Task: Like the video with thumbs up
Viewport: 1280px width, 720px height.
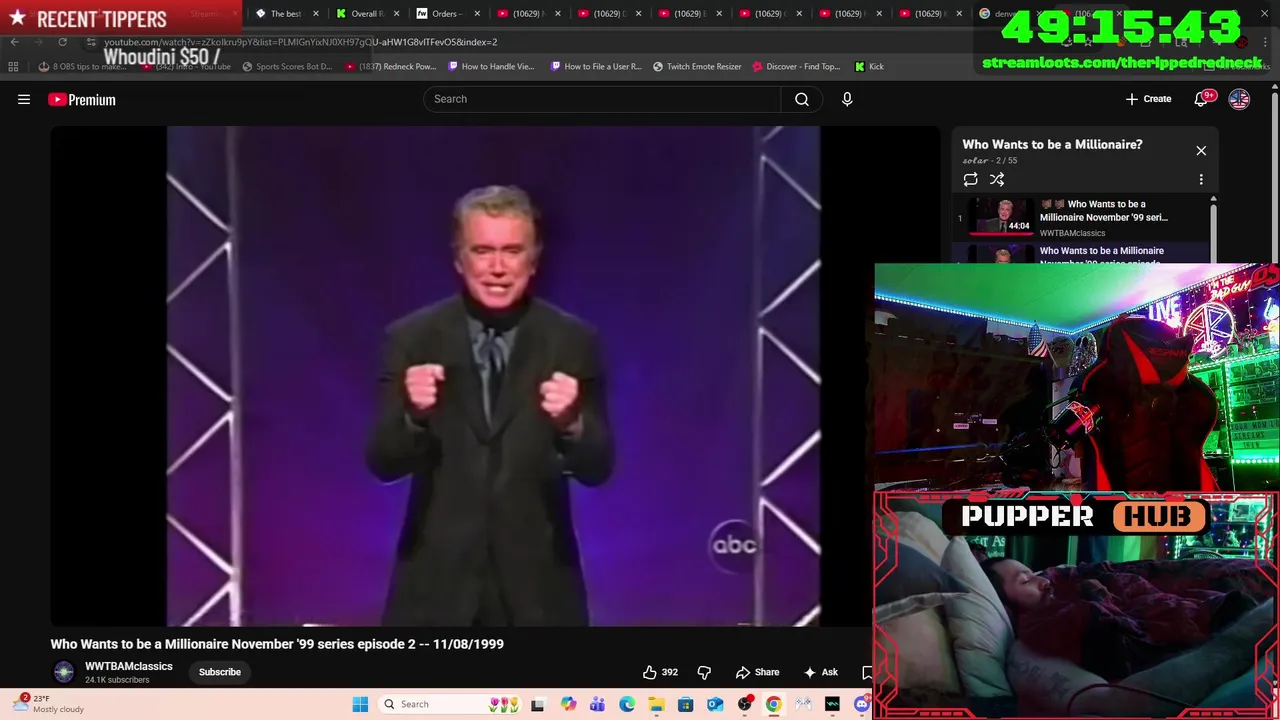Action: [x=660, y=672]
